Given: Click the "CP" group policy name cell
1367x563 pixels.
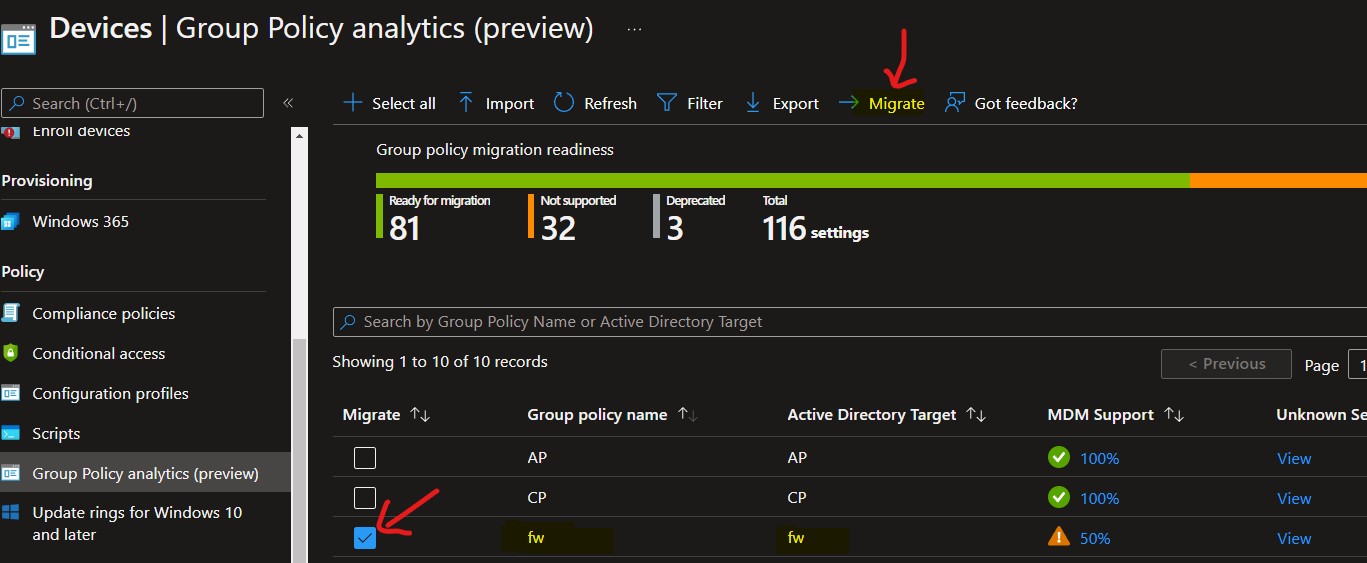Looking at the screenshot, I should (537, 498).
